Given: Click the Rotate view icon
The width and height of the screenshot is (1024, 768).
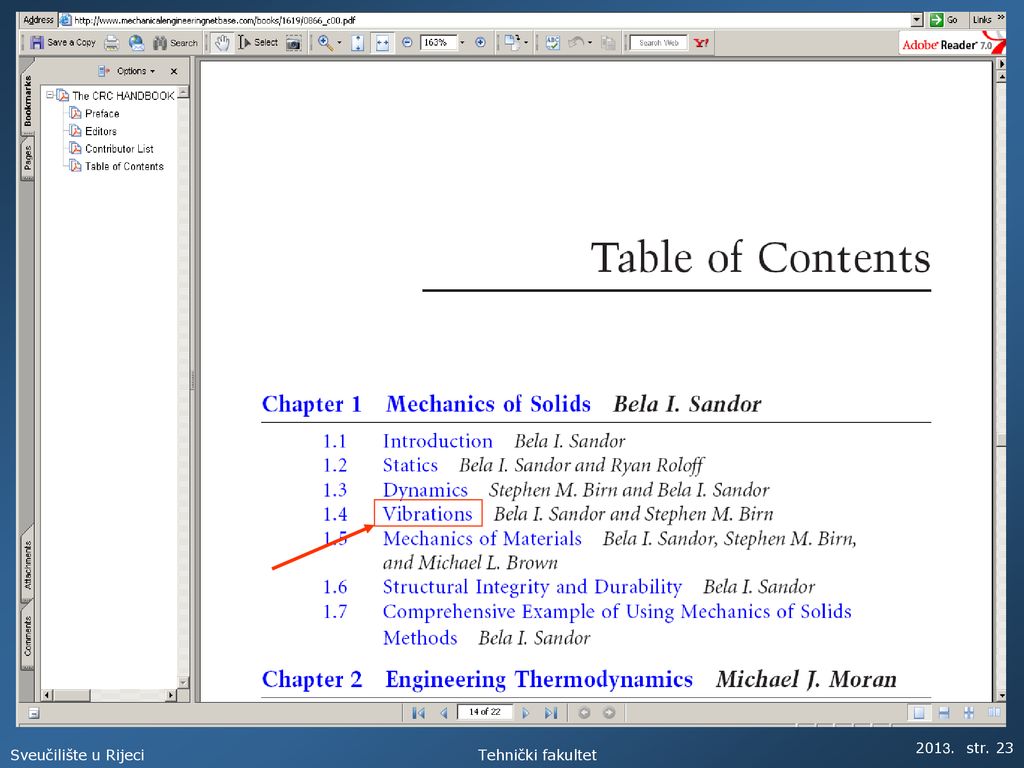Looking at the screenshot, I should tap(512, 42).
